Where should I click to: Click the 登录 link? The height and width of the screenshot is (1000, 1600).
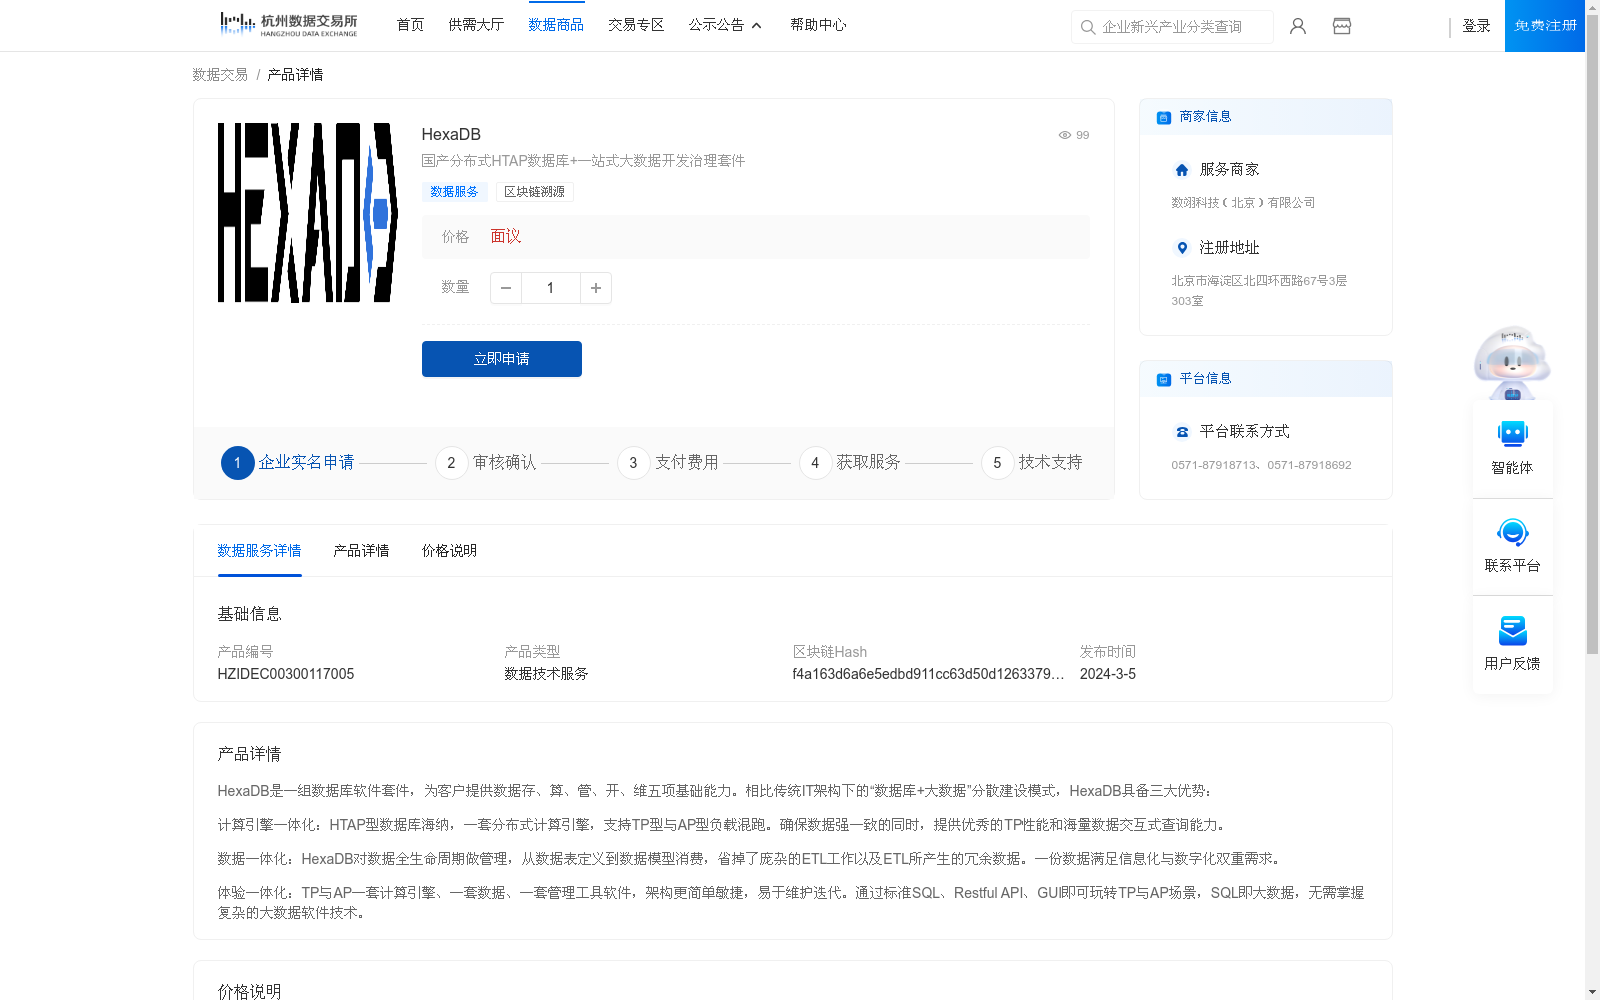click(1476, 26)
